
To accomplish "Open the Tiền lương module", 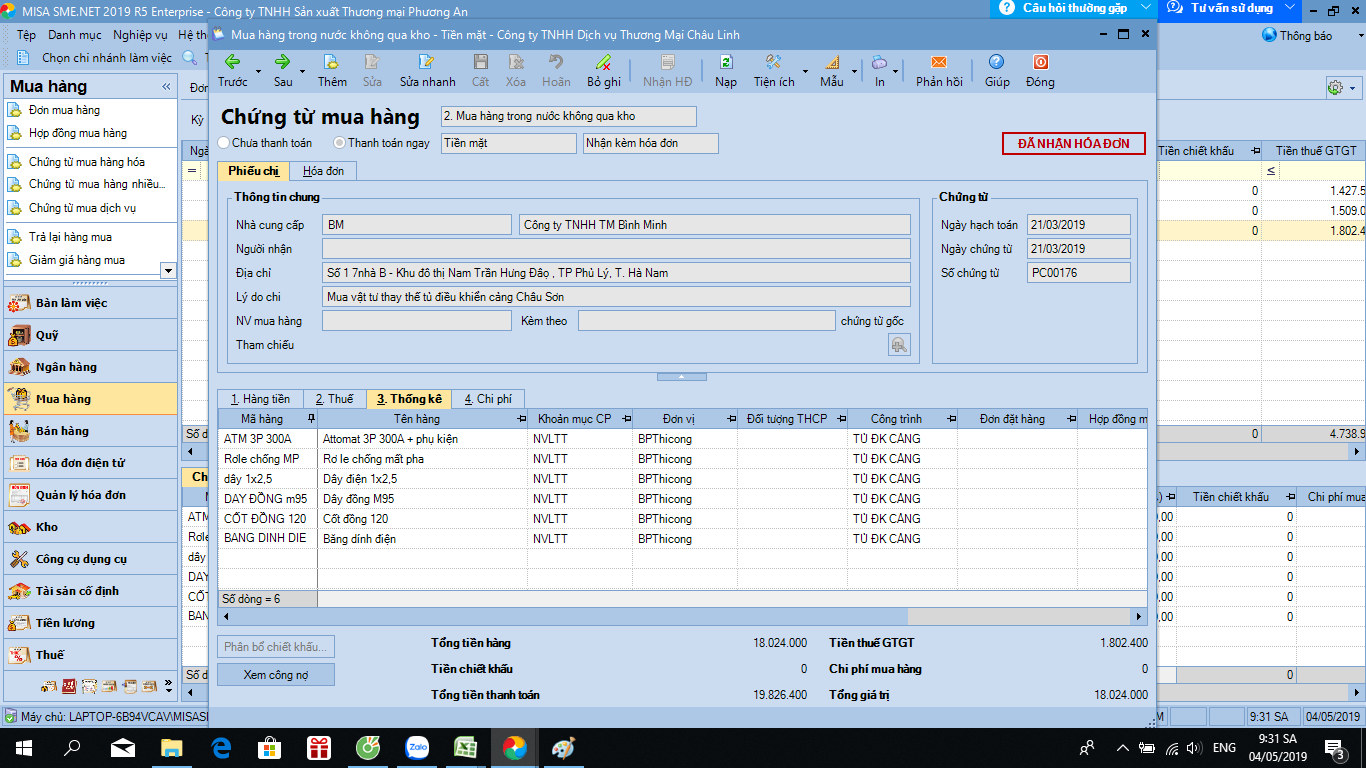I will point(90,623).
